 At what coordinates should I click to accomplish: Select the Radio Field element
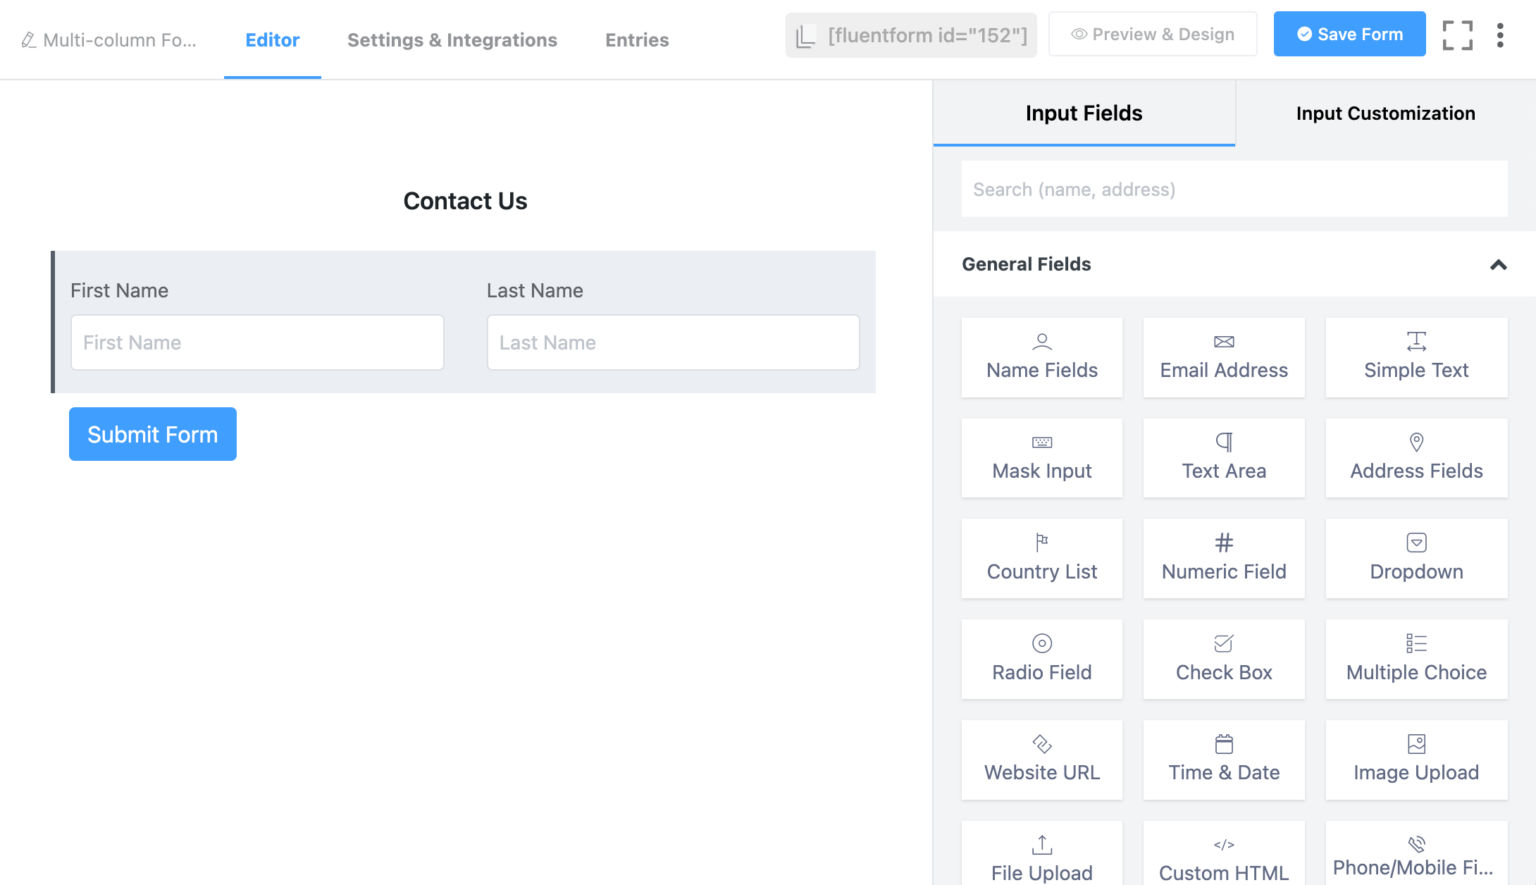click(x=1041, y=659)
